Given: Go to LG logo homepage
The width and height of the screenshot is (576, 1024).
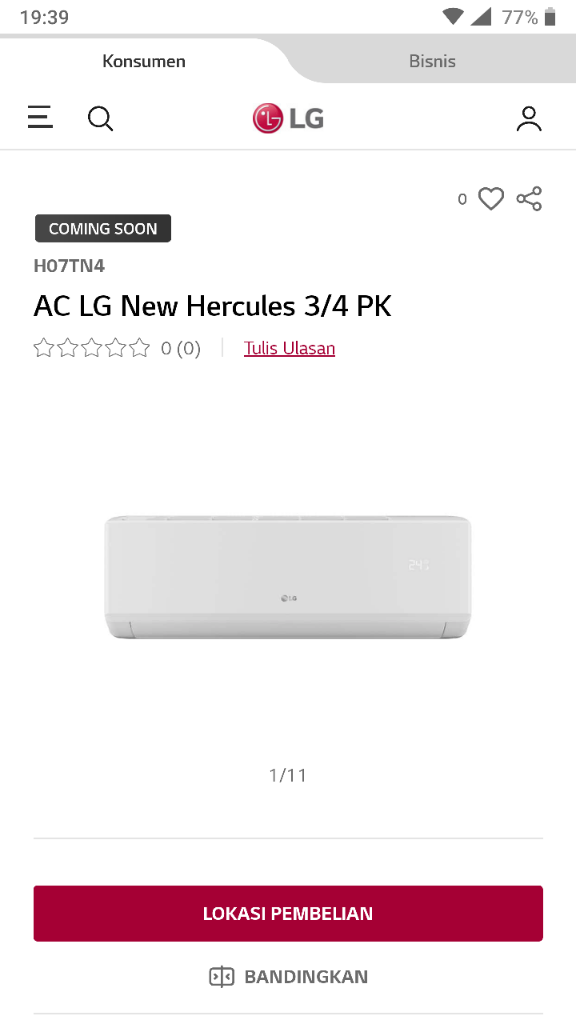Looking at the screenshot, I should pyautogui.click(x=288, y=118).
